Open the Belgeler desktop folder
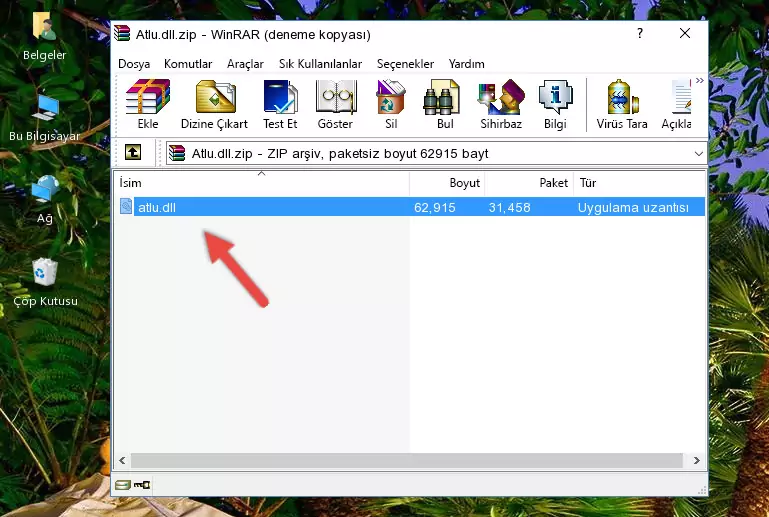 (x=44, y=37)
